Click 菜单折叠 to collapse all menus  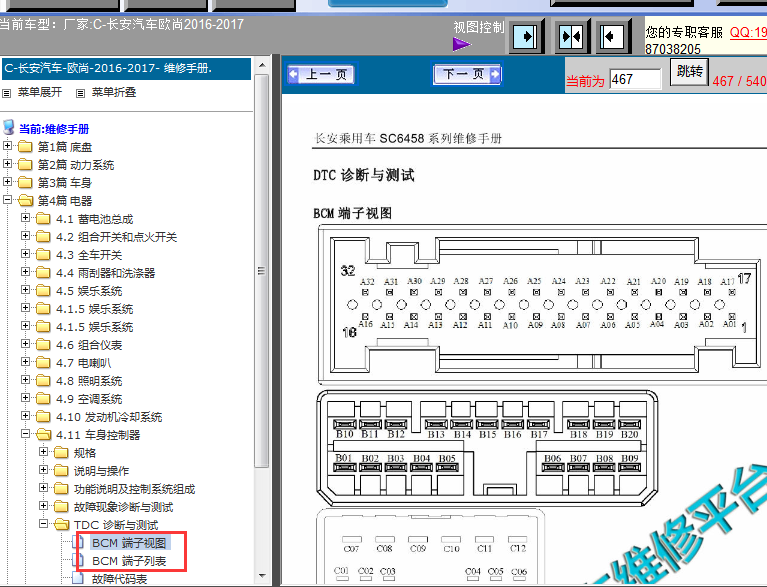coord(113,92)
